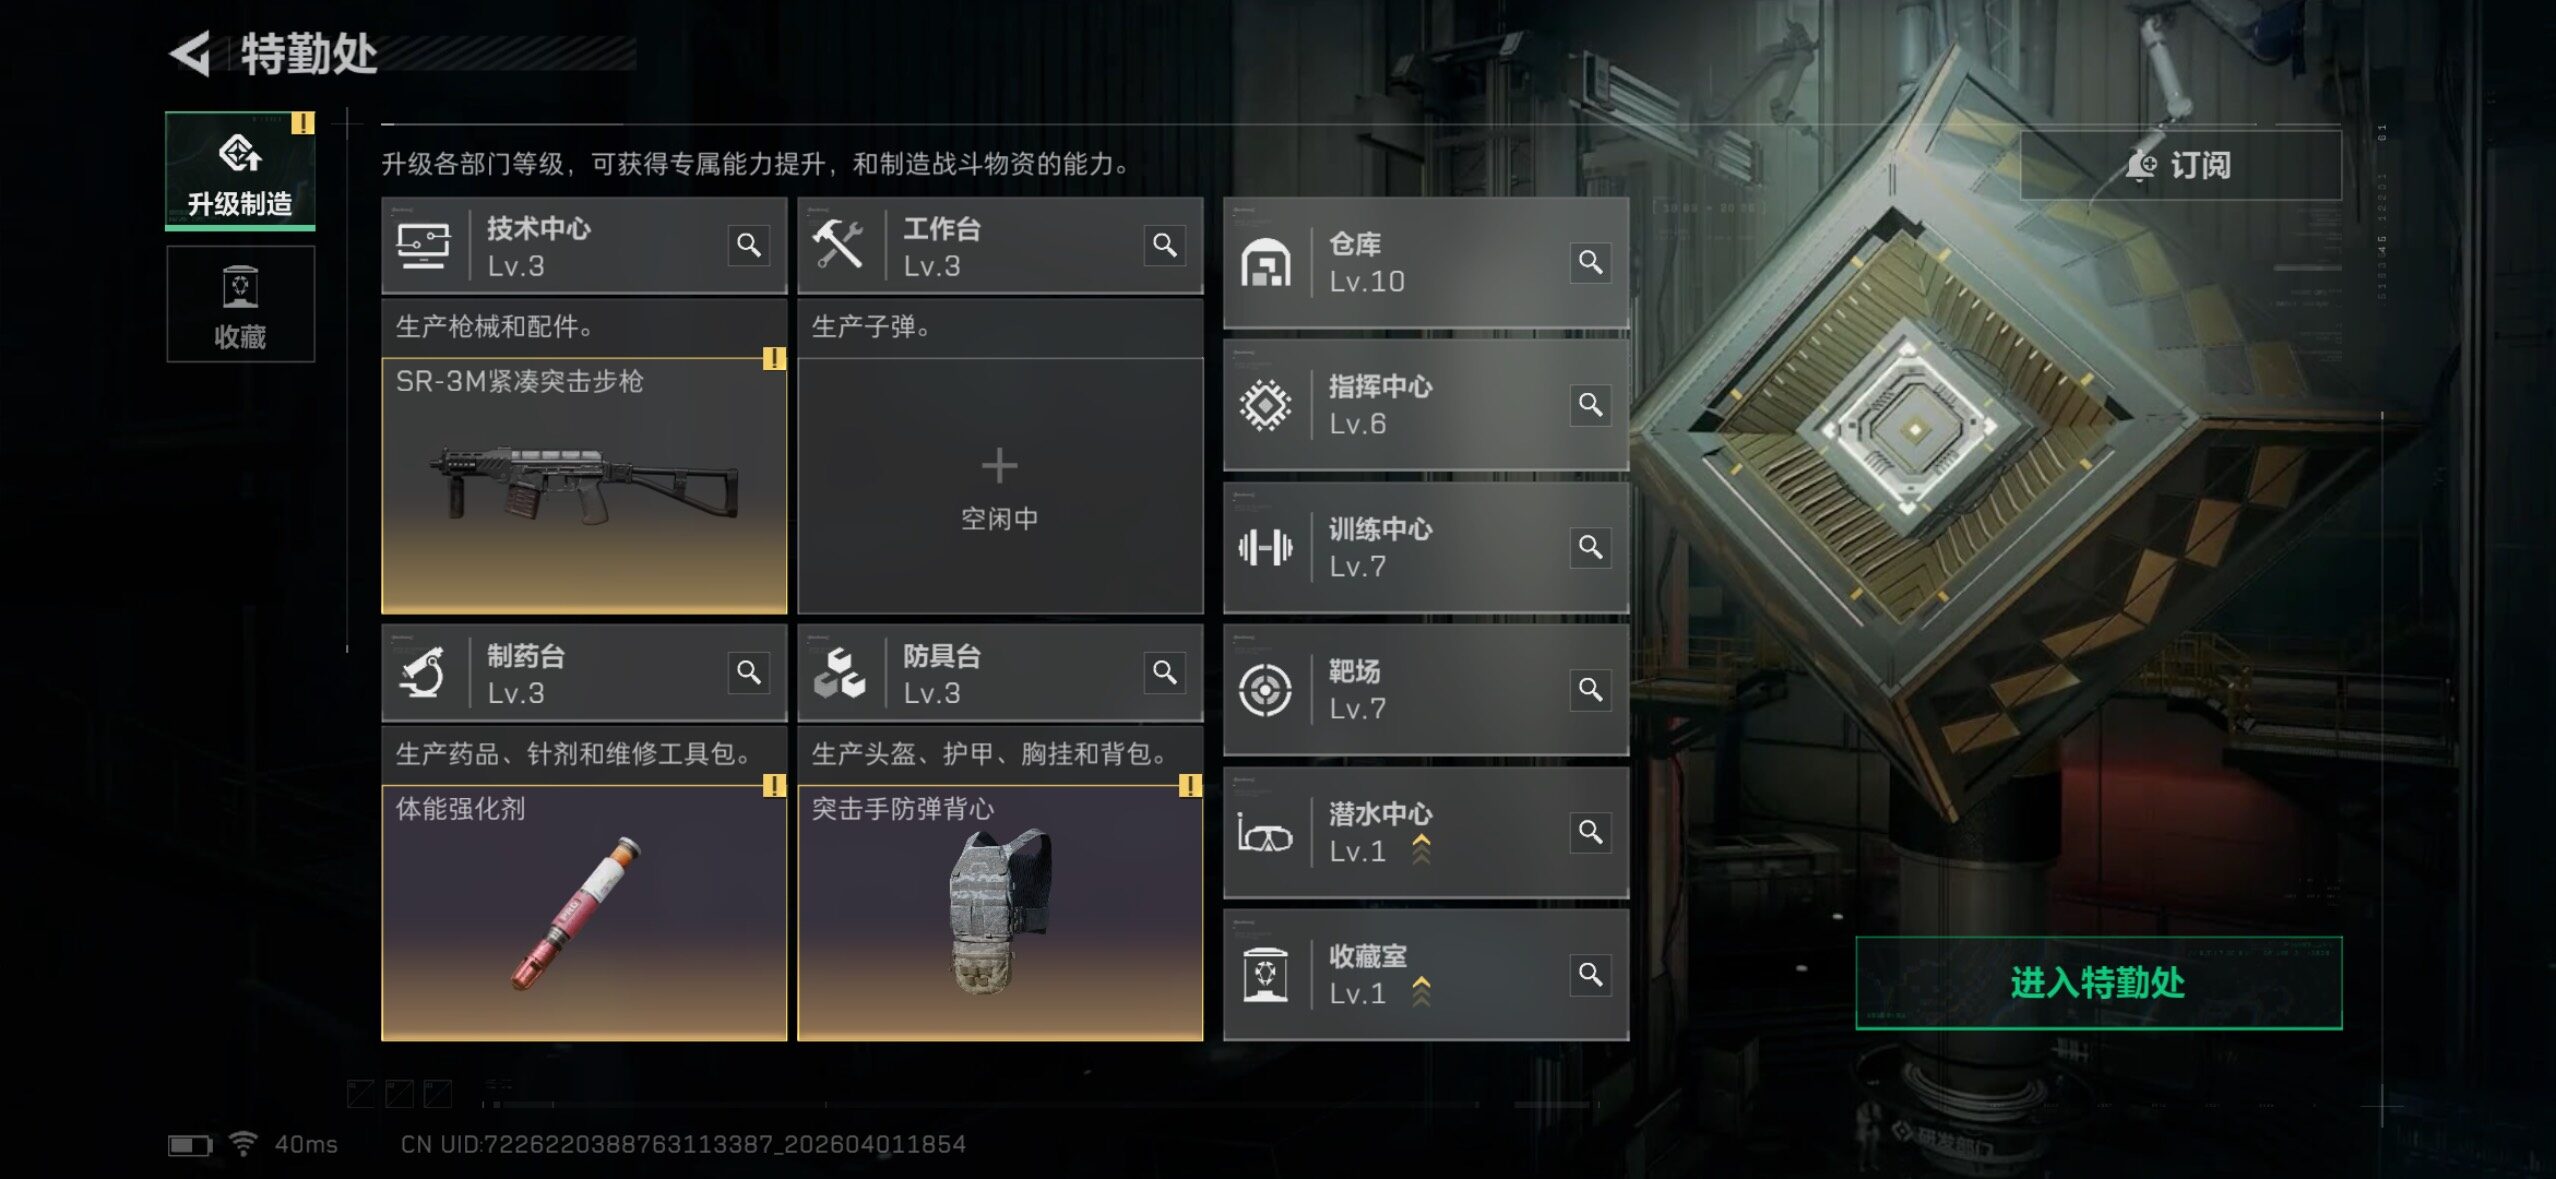Image resolution: width=2556 pixels, height=1179 pixels.
Task: Open 工作台 details via magnifier icon
Action: (1165, 245)
